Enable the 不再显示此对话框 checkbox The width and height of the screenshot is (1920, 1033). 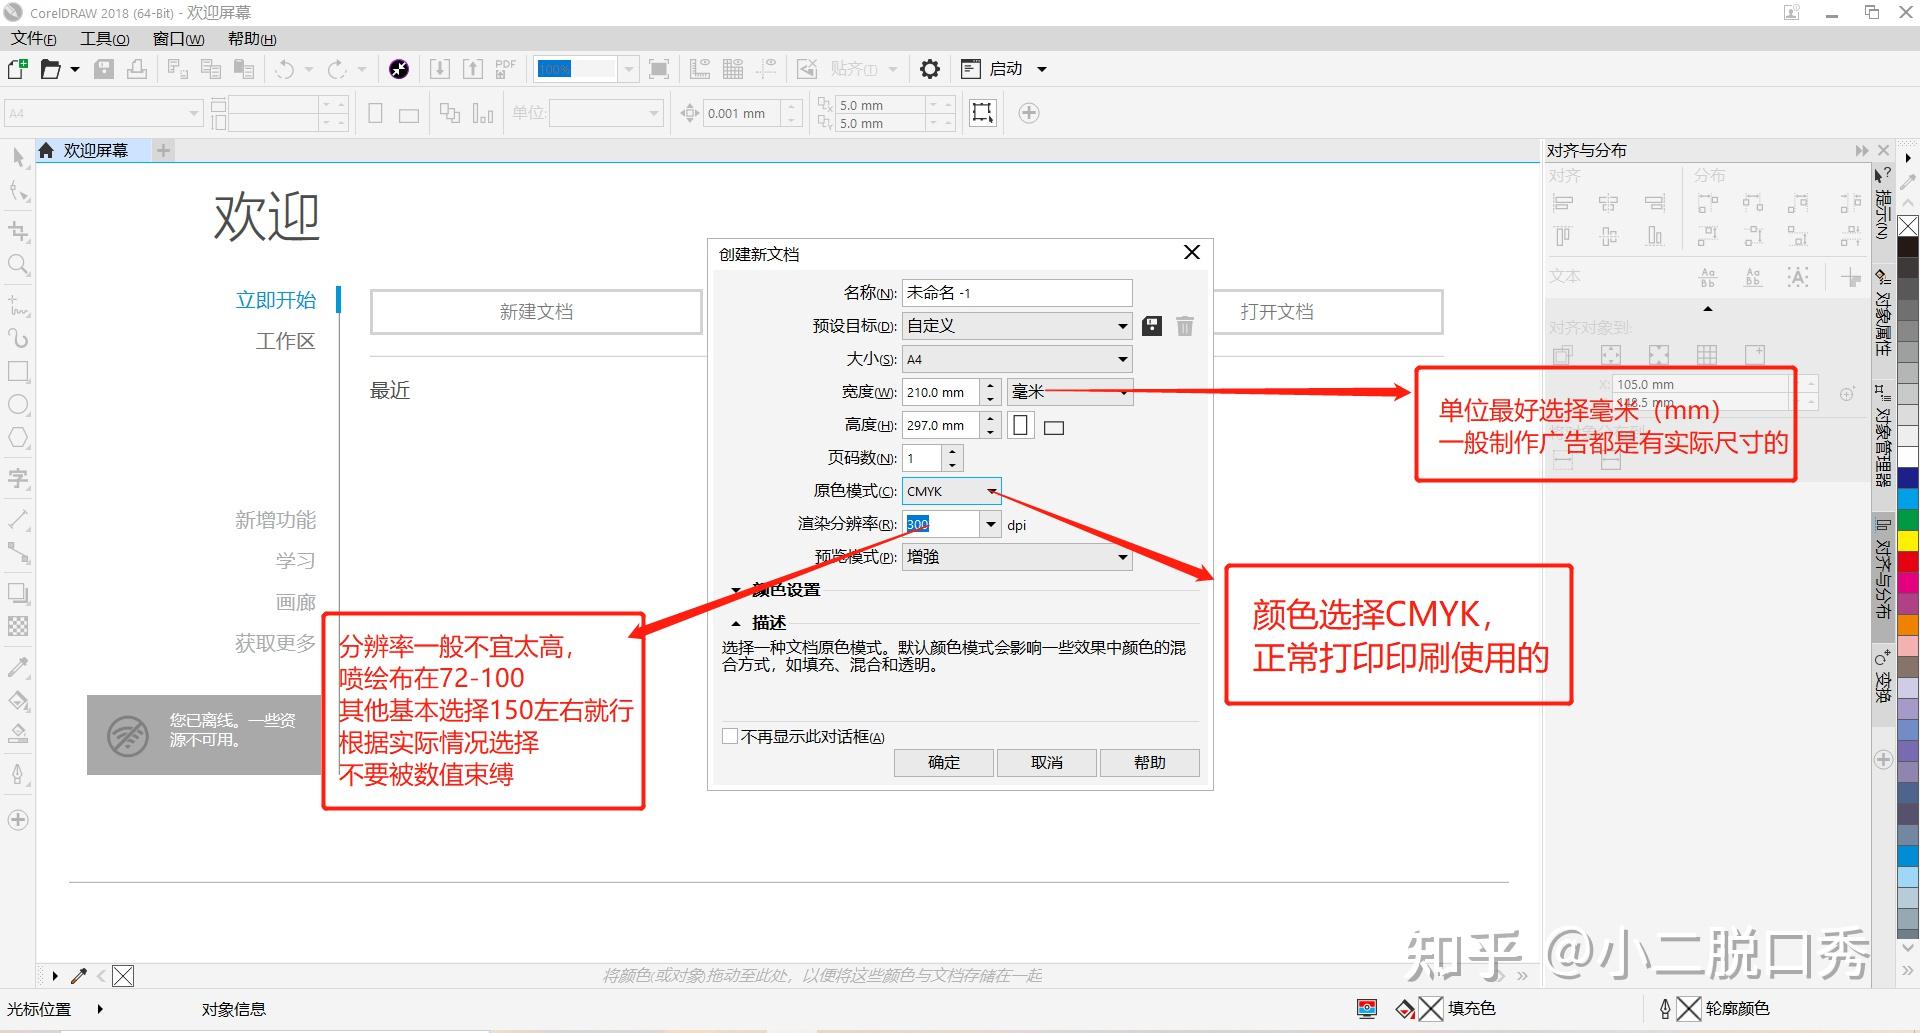pyautogui.click(x=730, y=736)
